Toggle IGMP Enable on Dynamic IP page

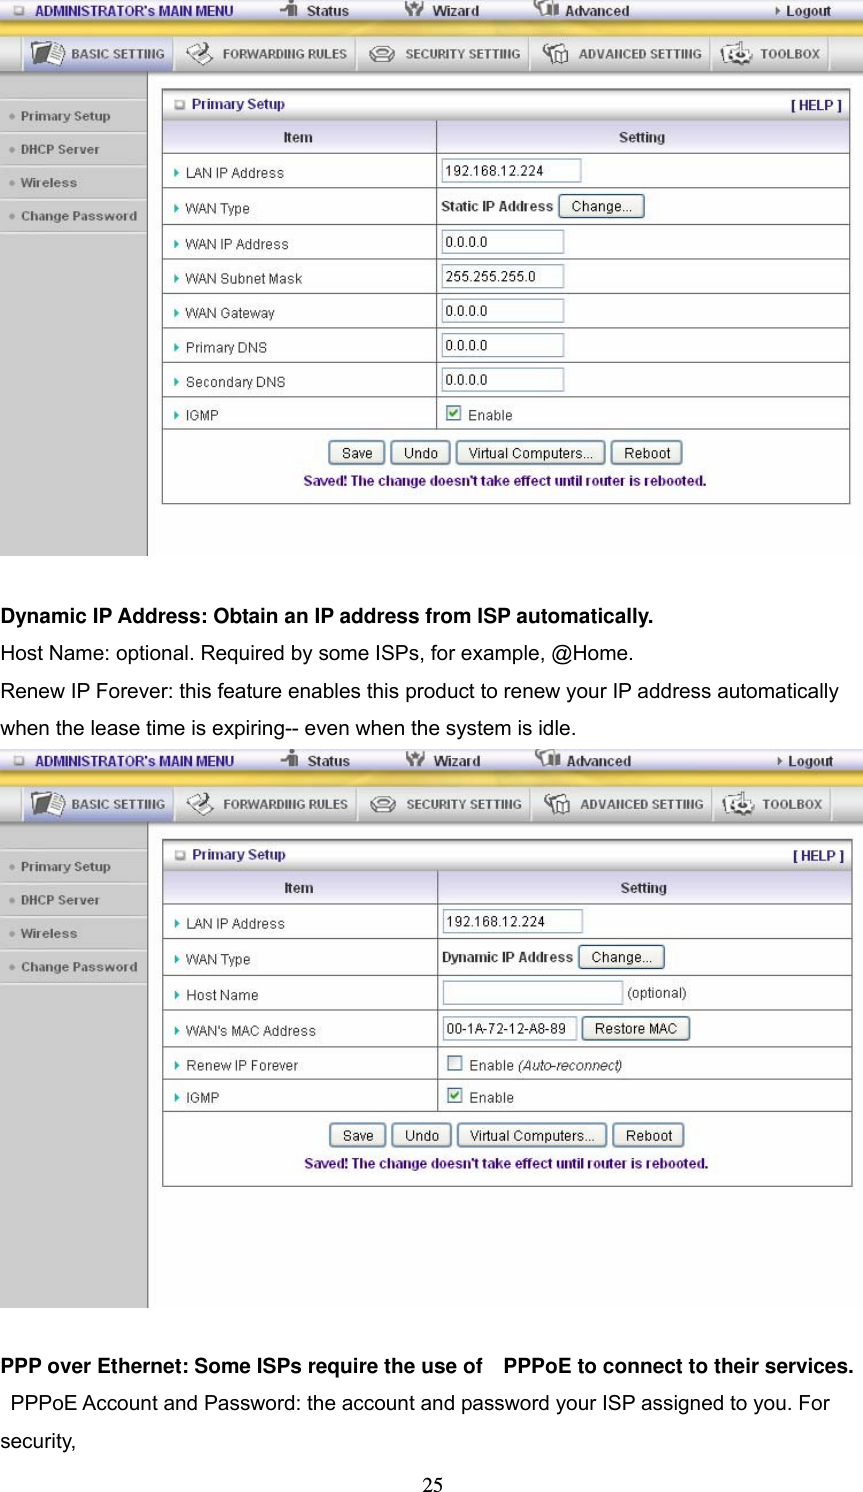click(455, 1095)
